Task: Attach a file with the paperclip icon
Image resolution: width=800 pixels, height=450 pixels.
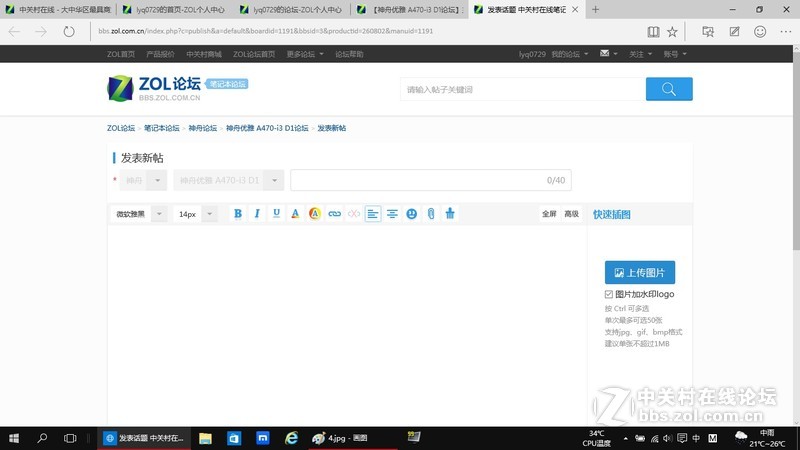Action: [x=431, y=214]
